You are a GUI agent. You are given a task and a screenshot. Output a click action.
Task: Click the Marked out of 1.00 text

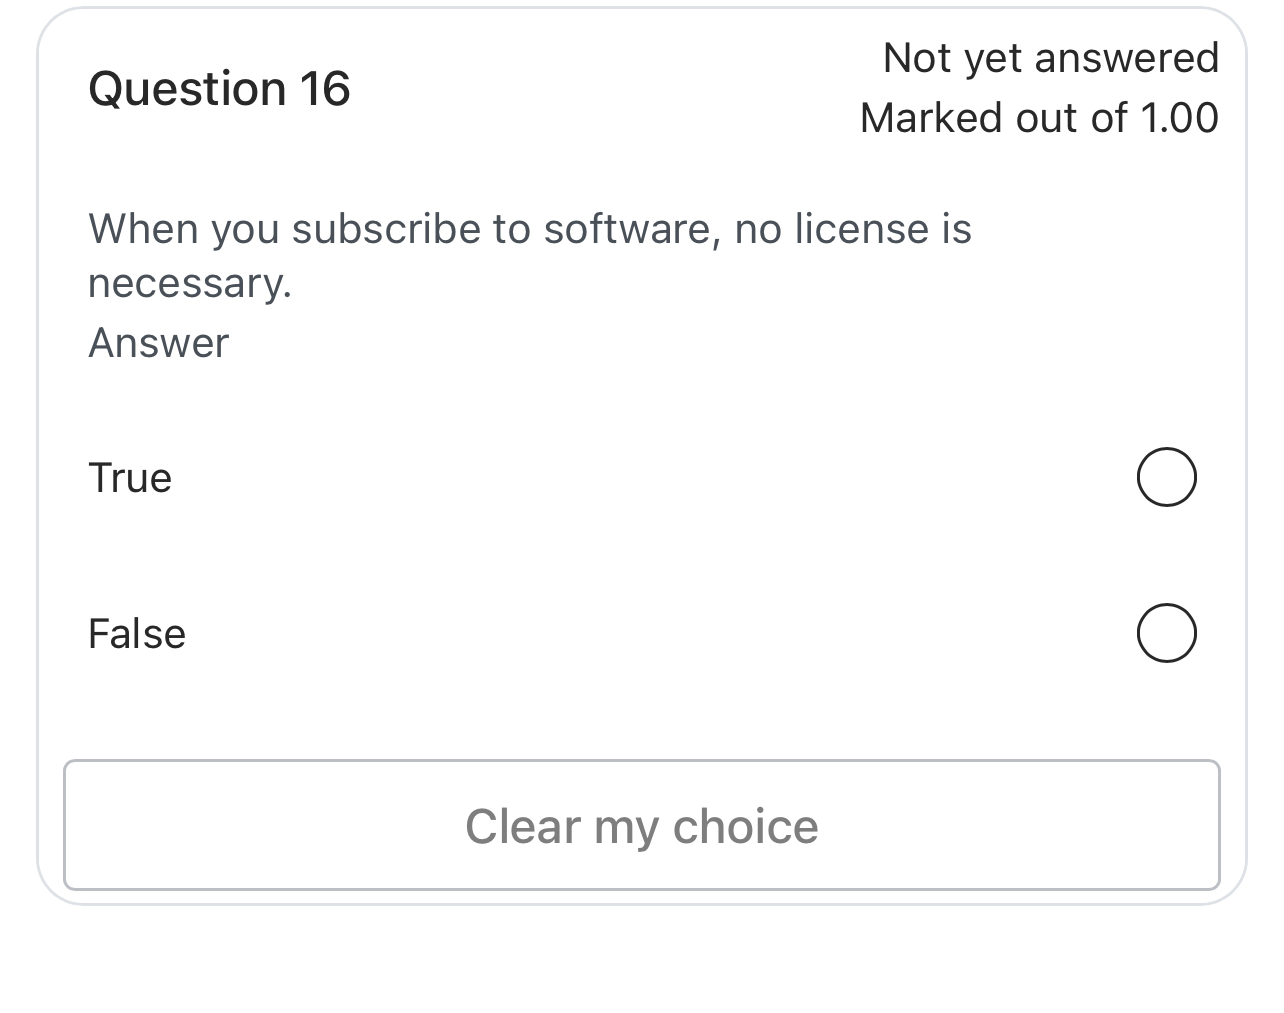1040,117
